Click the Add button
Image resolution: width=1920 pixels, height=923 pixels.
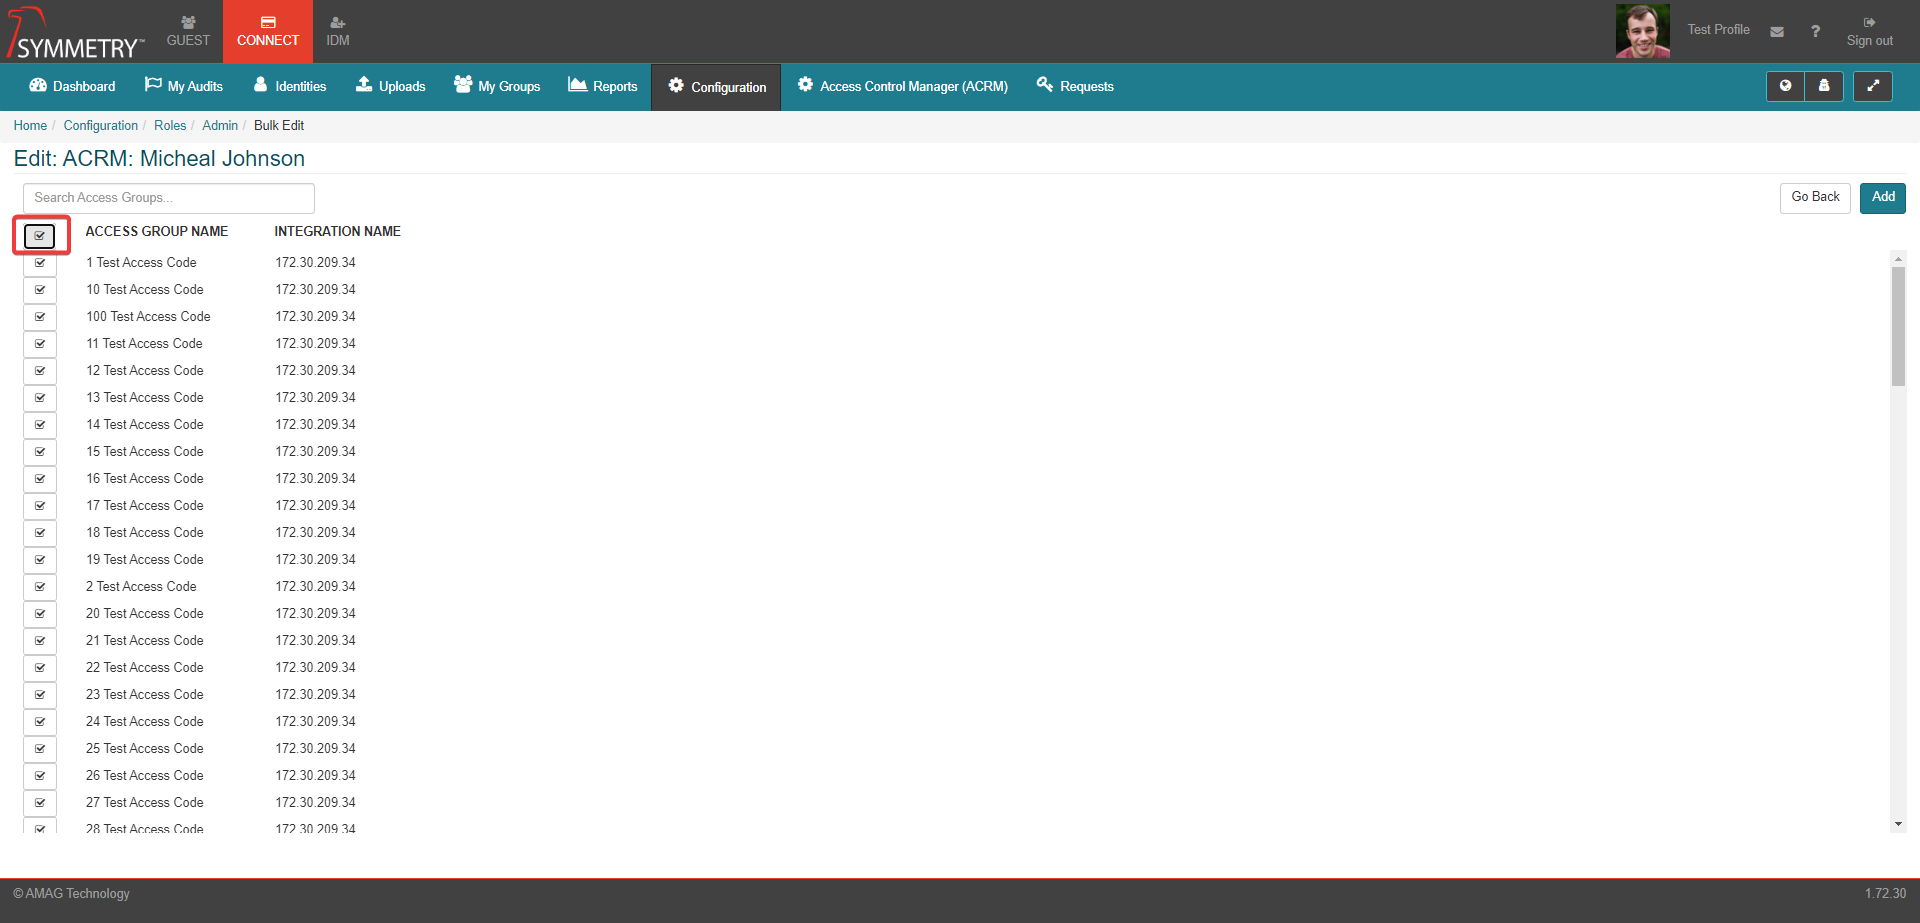tap(1883, 198)
